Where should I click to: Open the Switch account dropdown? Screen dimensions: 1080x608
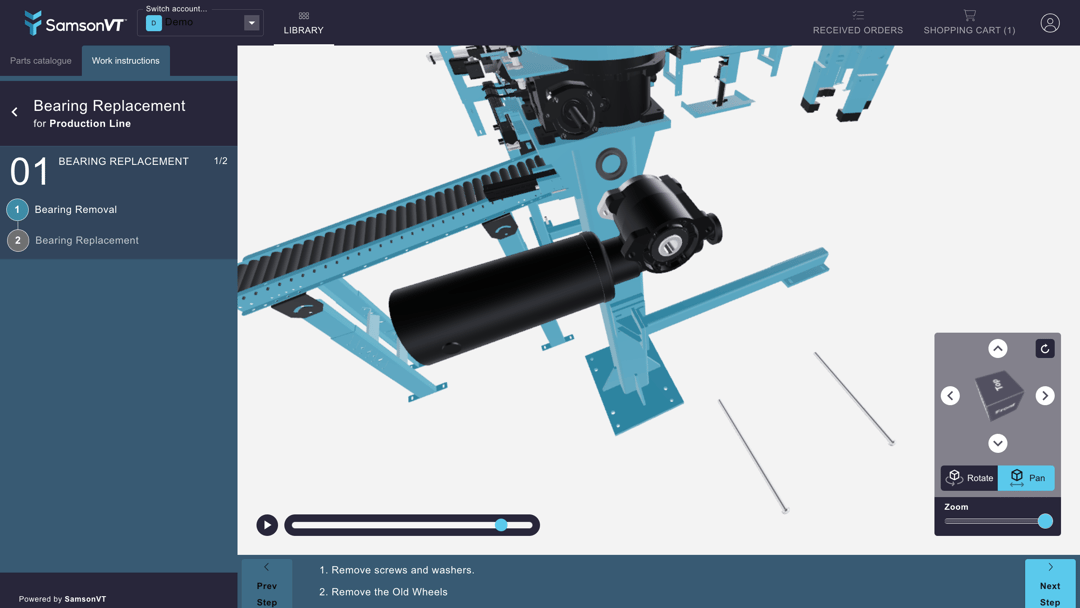pyautogui.click(x=252, y=21)
